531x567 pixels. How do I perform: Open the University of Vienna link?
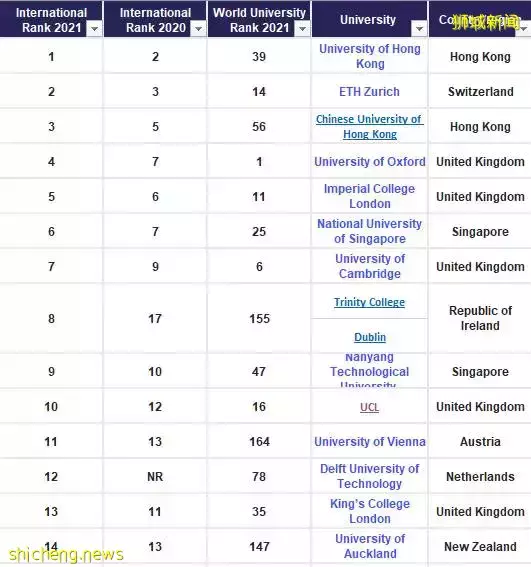[x=370, y=442]
